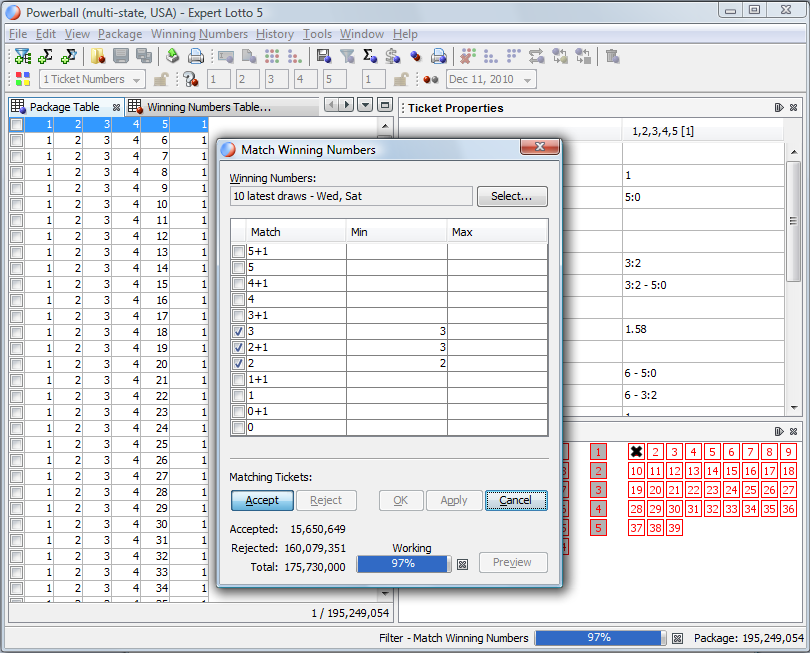The width and height of the screenshot is (810, 653).
Task: Tick the '4' match checkbox
Action: pos(238,299)
